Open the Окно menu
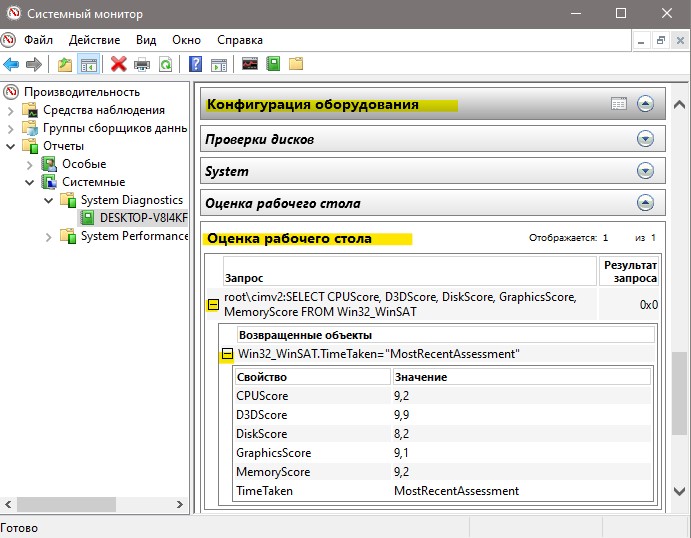 (x=186, y=40)
